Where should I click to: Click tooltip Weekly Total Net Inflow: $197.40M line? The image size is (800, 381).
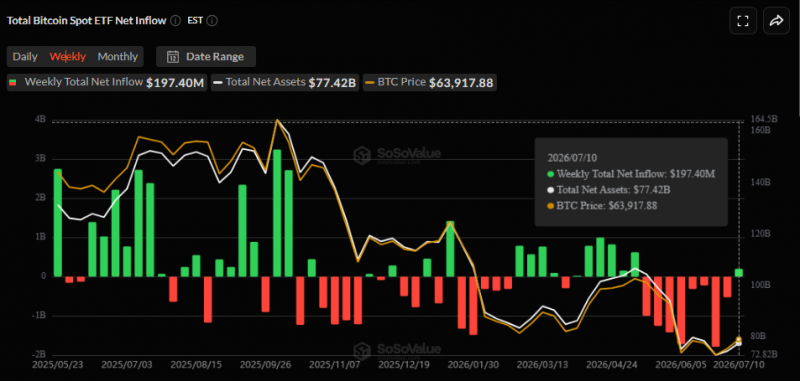631,174
